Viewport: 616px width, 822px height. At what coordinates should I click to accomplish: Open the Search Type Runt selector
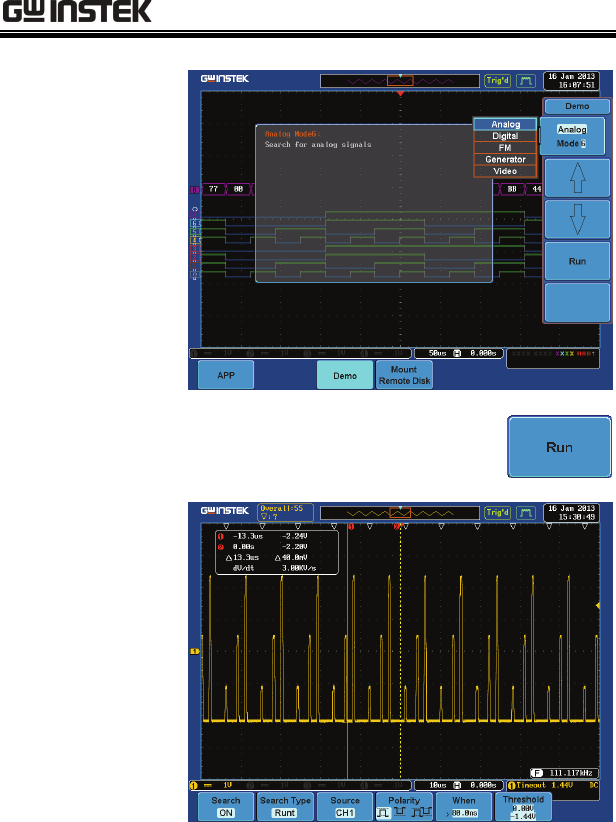[x=285, y=806]
